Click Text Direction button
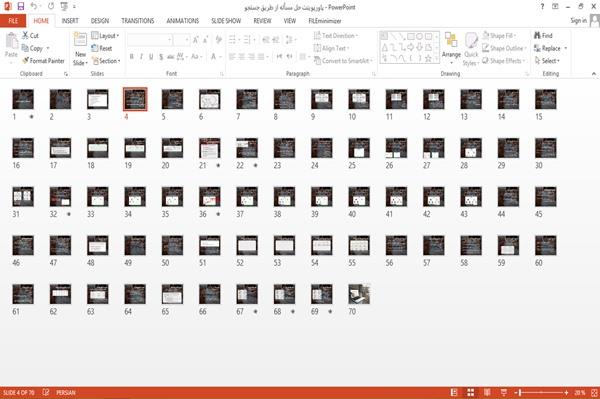Image resolution: width=600 pixels, height=399 pixels. pyautogui.click(x=336, y=36)
